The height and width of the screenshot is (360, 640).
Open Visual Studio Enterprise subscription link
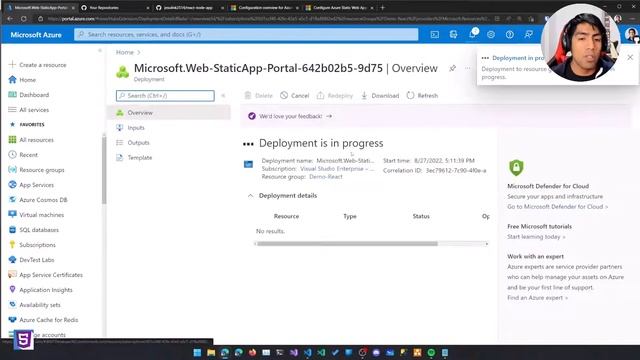(x=337, y=169)
